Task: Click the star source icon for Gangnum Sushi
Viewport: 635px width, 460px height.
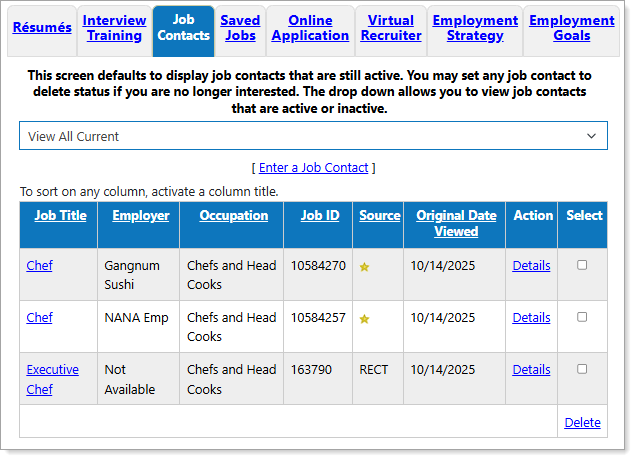Action: click(x=365, y=267)
